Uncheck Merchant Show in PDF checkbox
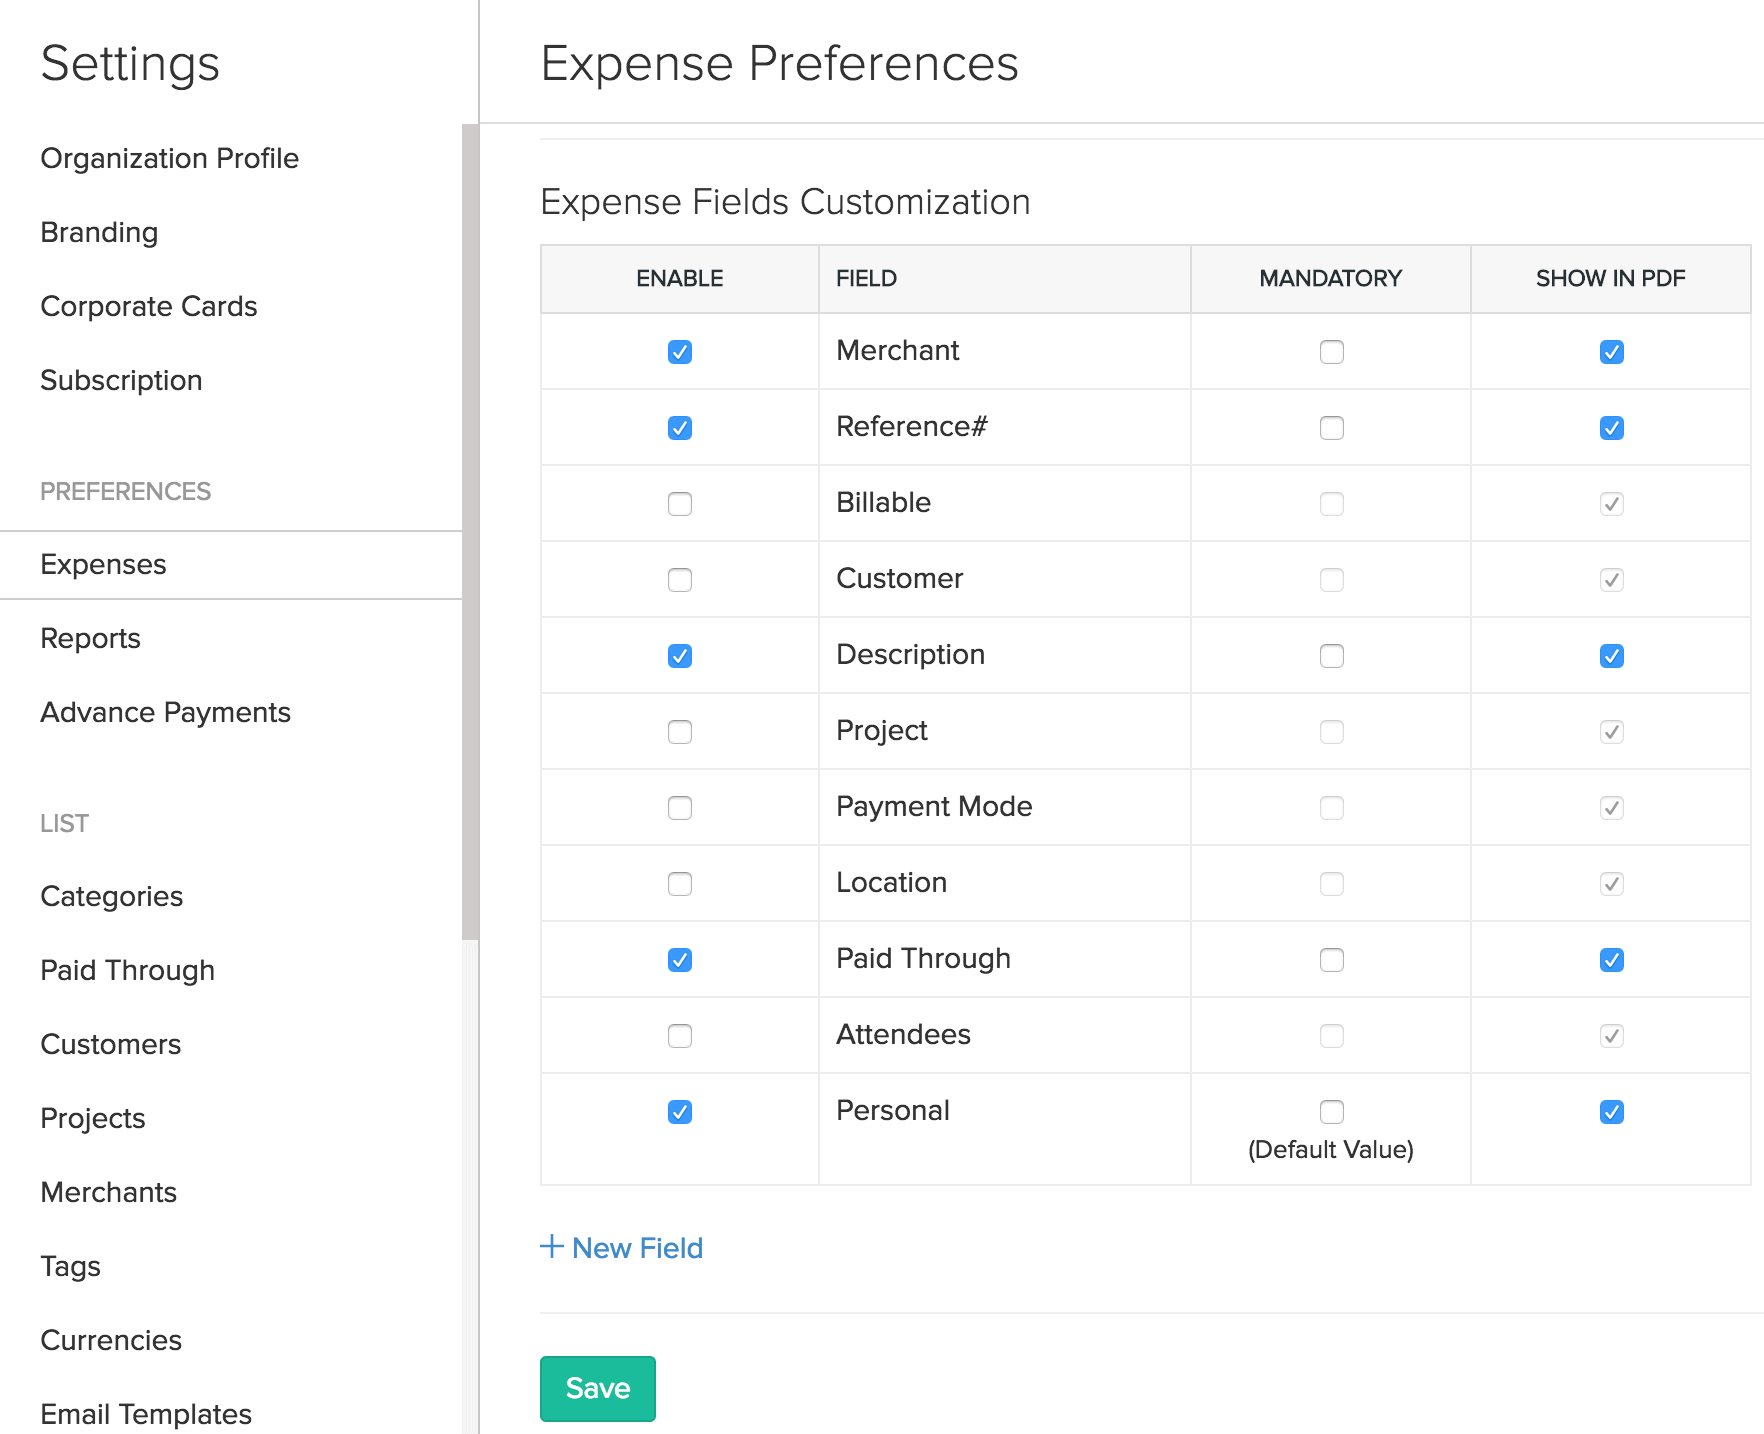Image resolution: width=1764 pixels, height=1434 pixels. pyautogui.click(x=1611, y=352)
